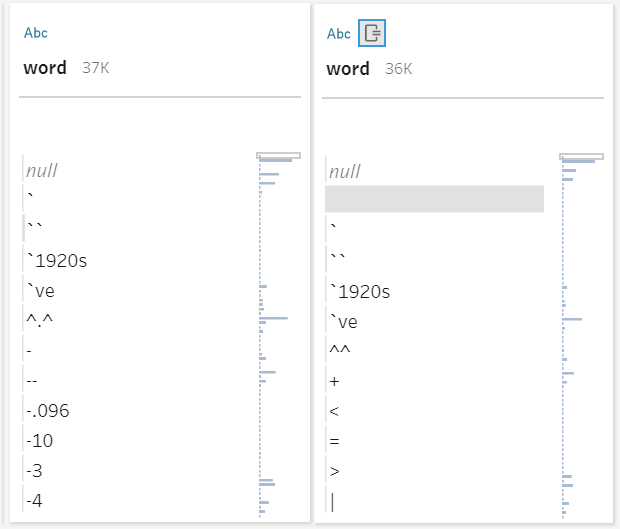The image size is (620, 529).
Task: Pick the -10 value in left list
Action: pyautogui.click(x=39, y=441)
